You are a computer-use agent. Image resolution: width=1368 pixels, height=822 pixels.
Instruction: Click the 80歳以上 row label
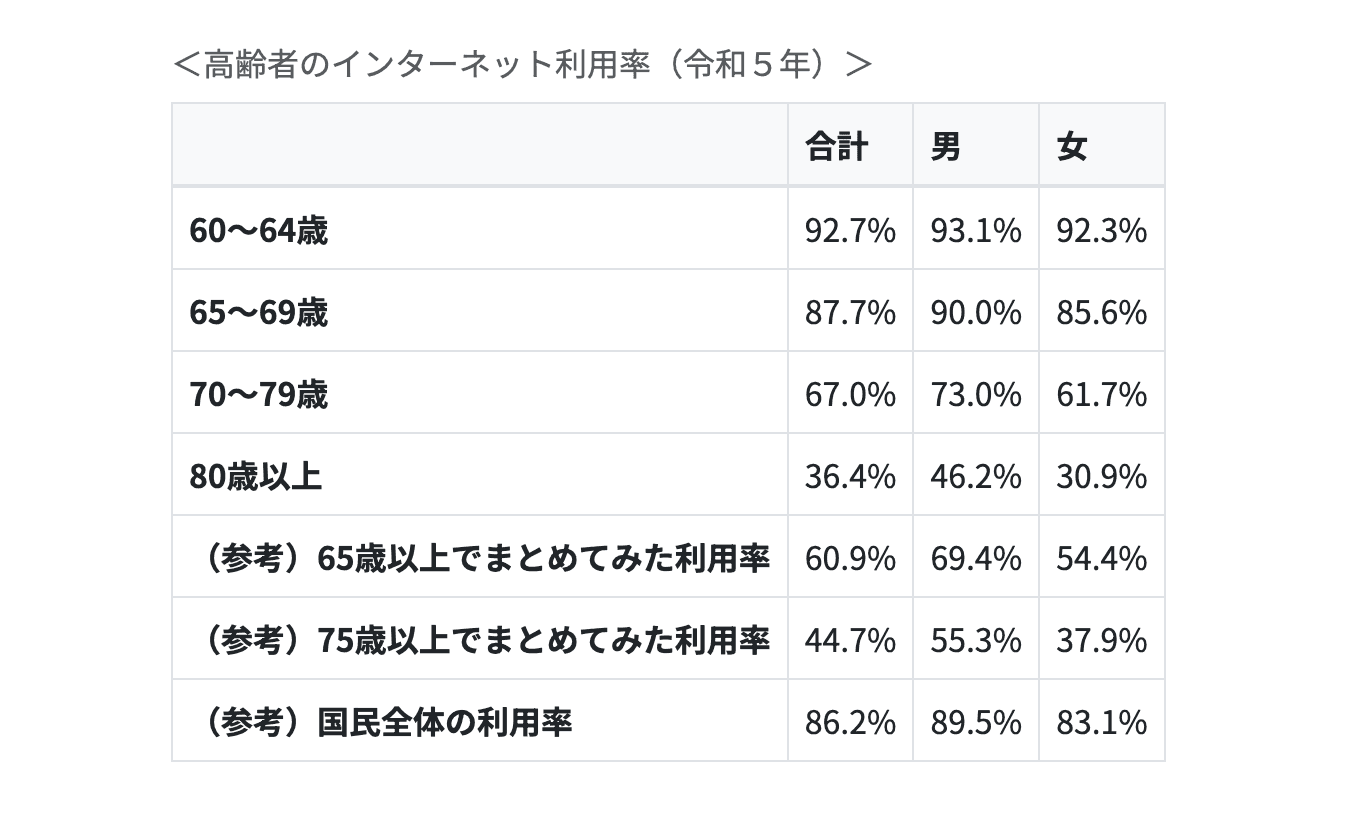(256, 476)
